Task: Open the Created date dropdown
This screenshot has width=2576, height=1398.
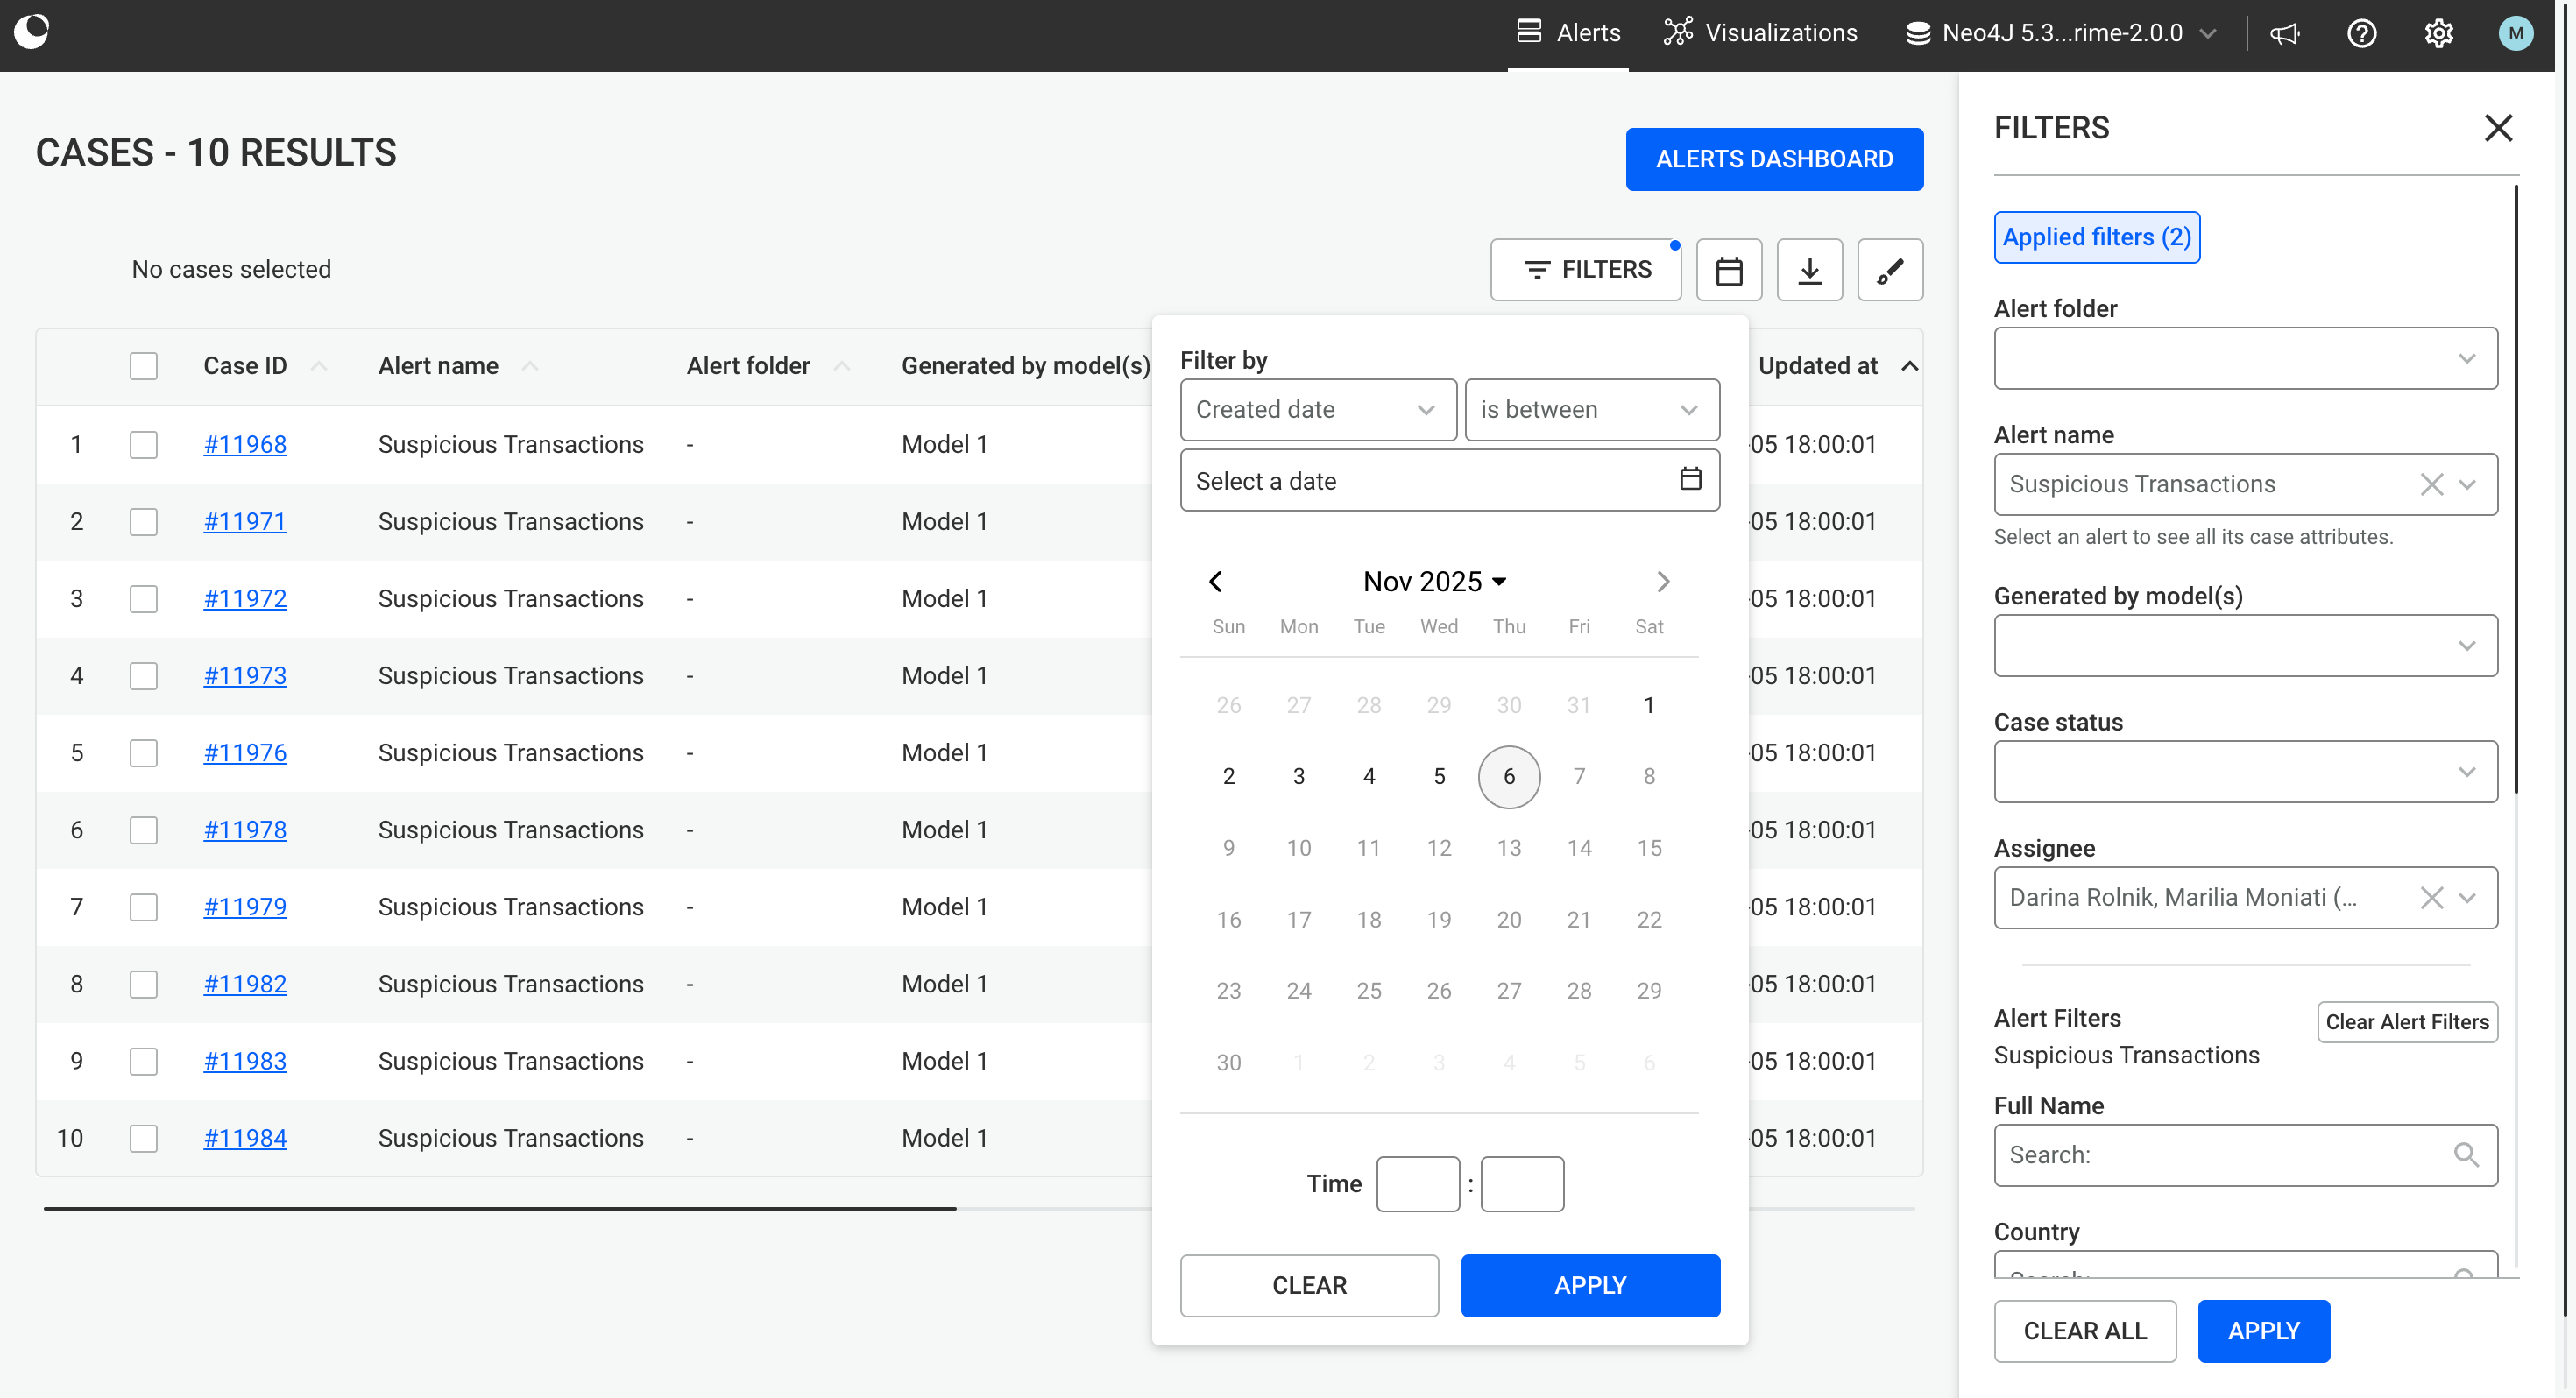Action: [1317, 409]
